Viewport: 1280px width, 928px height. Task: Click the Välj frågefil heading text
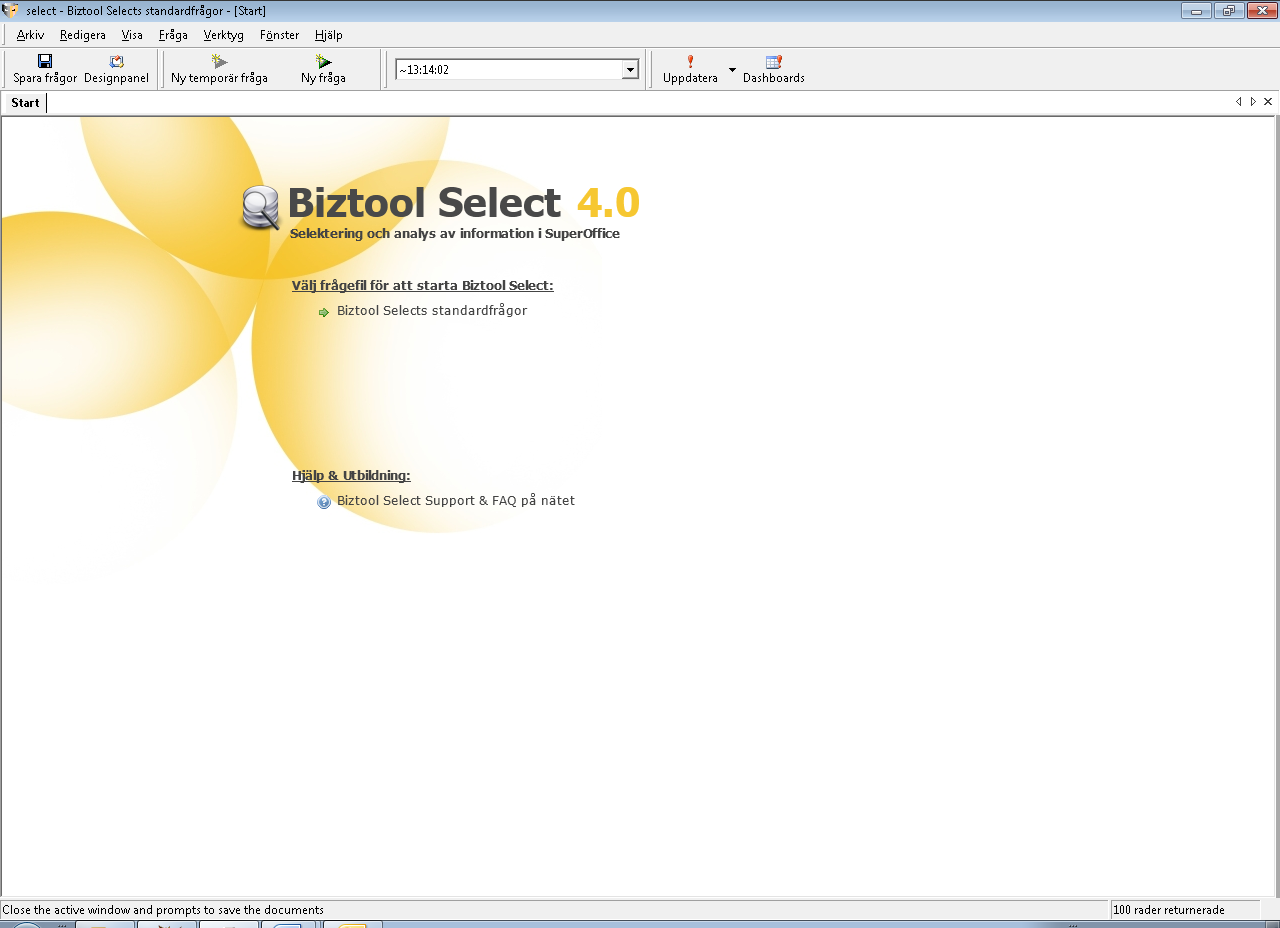point(422,286)
